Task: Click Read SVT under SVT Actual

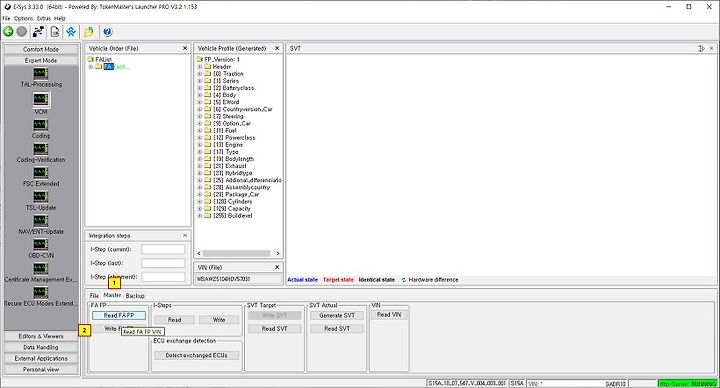Action: pos(337,329)
